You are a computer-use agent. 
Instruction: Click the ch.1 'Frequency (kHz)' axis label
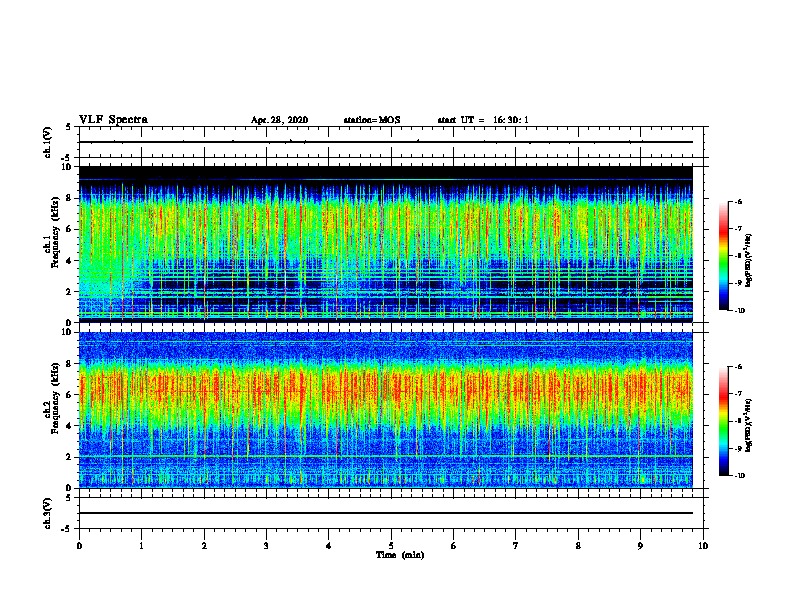pyautogui.click(x=55, y=233)
